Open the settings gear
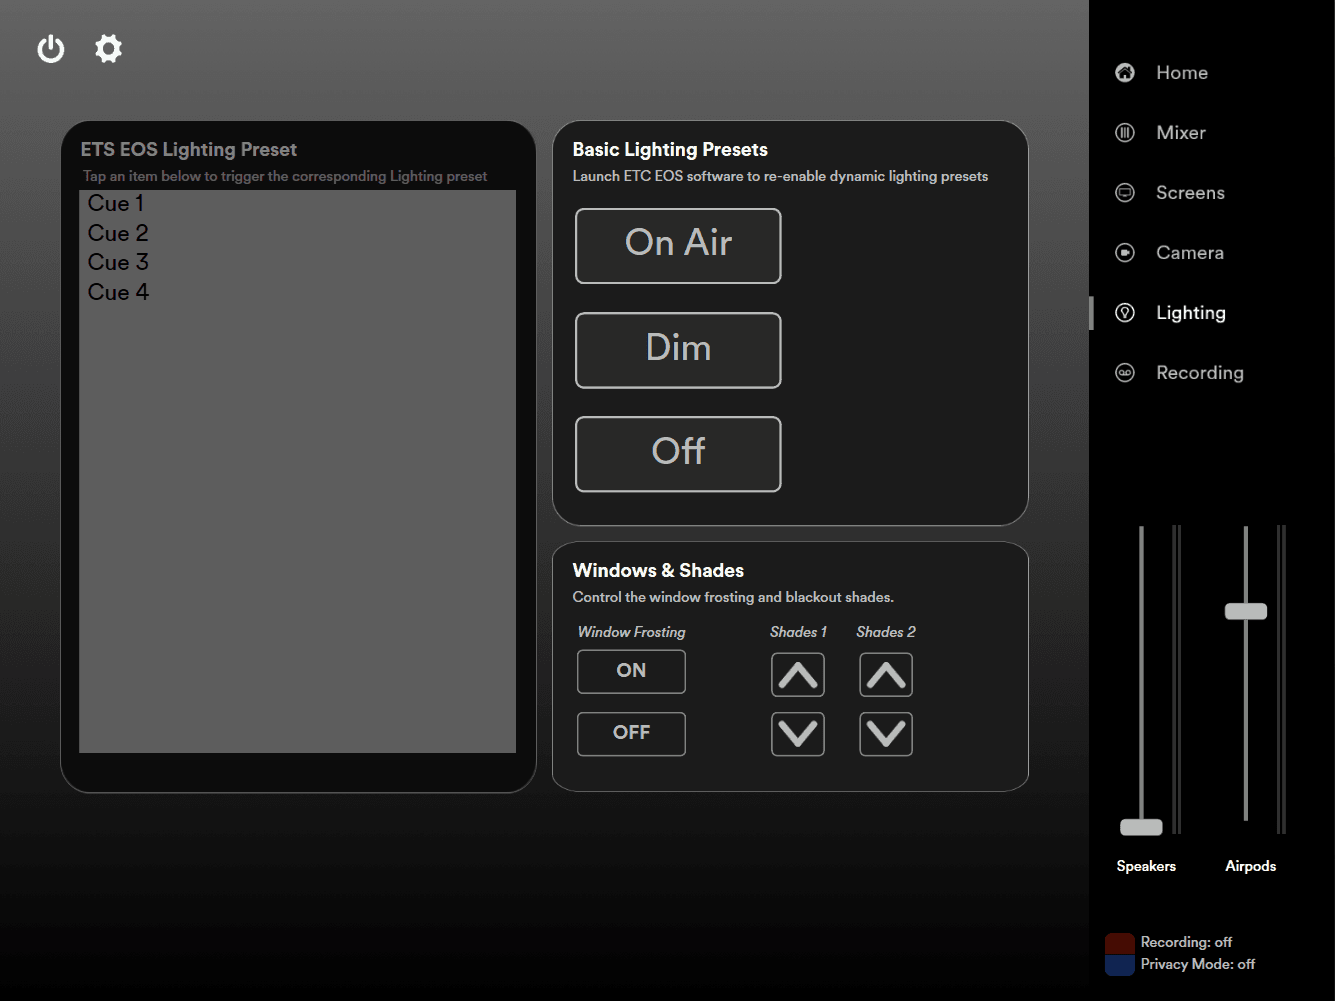 click(x=108, y=48)
